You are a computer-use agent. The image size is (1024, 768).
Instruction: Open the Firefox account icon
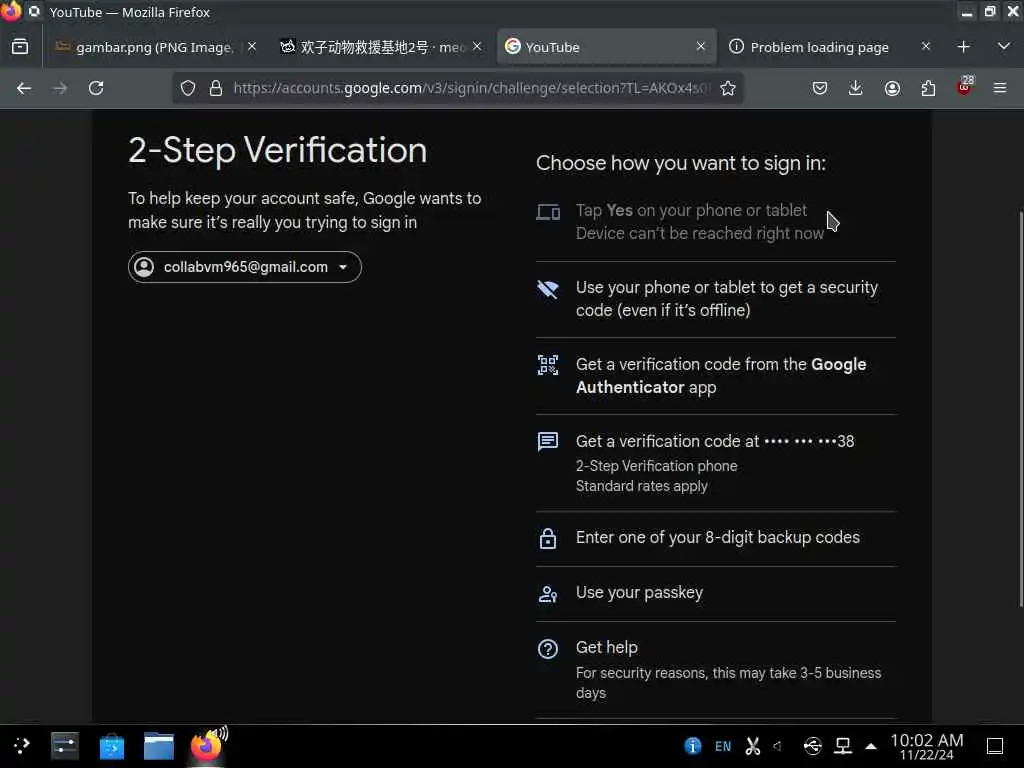892,88
